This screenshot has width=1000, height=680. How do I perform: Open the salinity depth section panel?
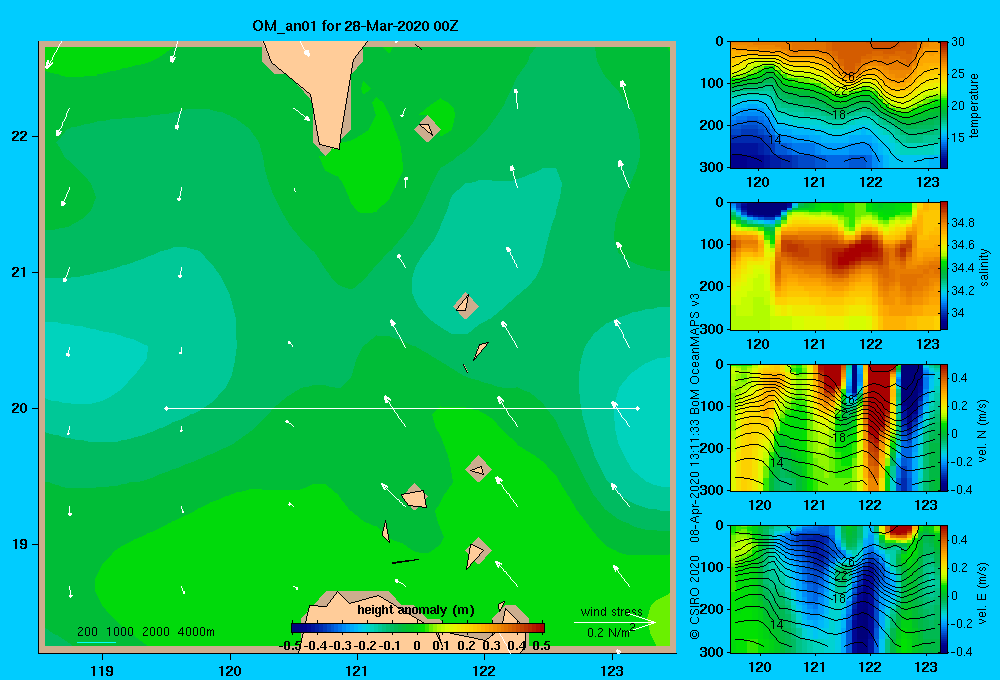pos(835,266)
